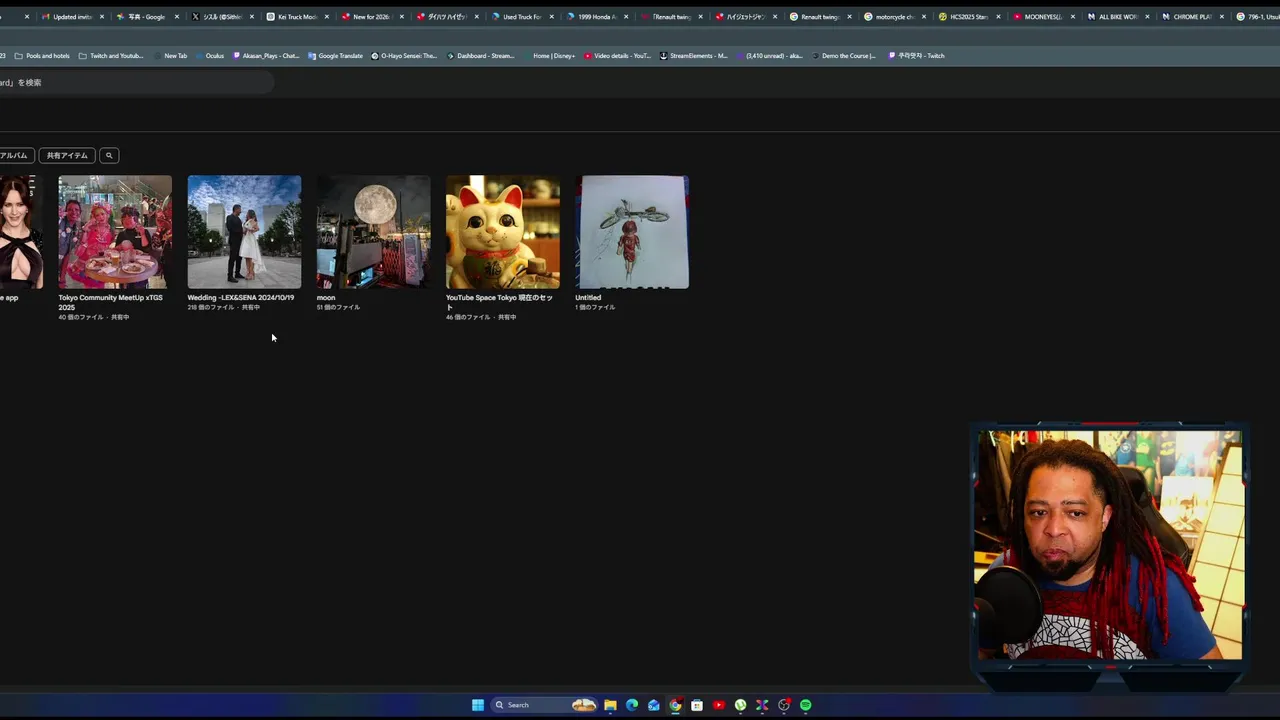Open the 'O-Hayo Sensei' bookmark
Viewport: 1280px width, 720px height.
click(x=404, y=56)
